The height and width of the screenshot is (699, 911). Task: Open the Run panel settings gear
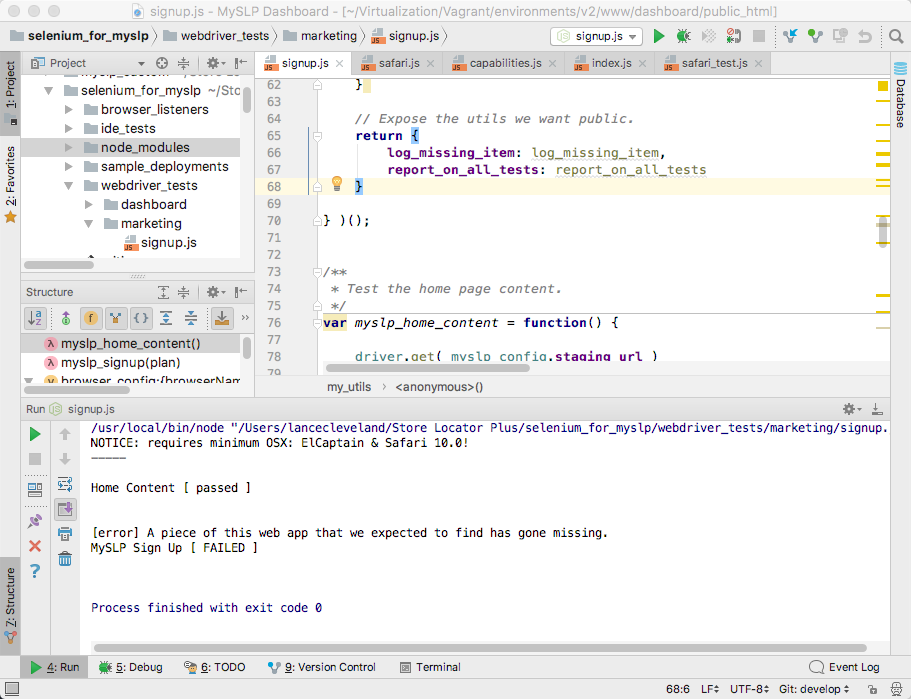(849, 409)
